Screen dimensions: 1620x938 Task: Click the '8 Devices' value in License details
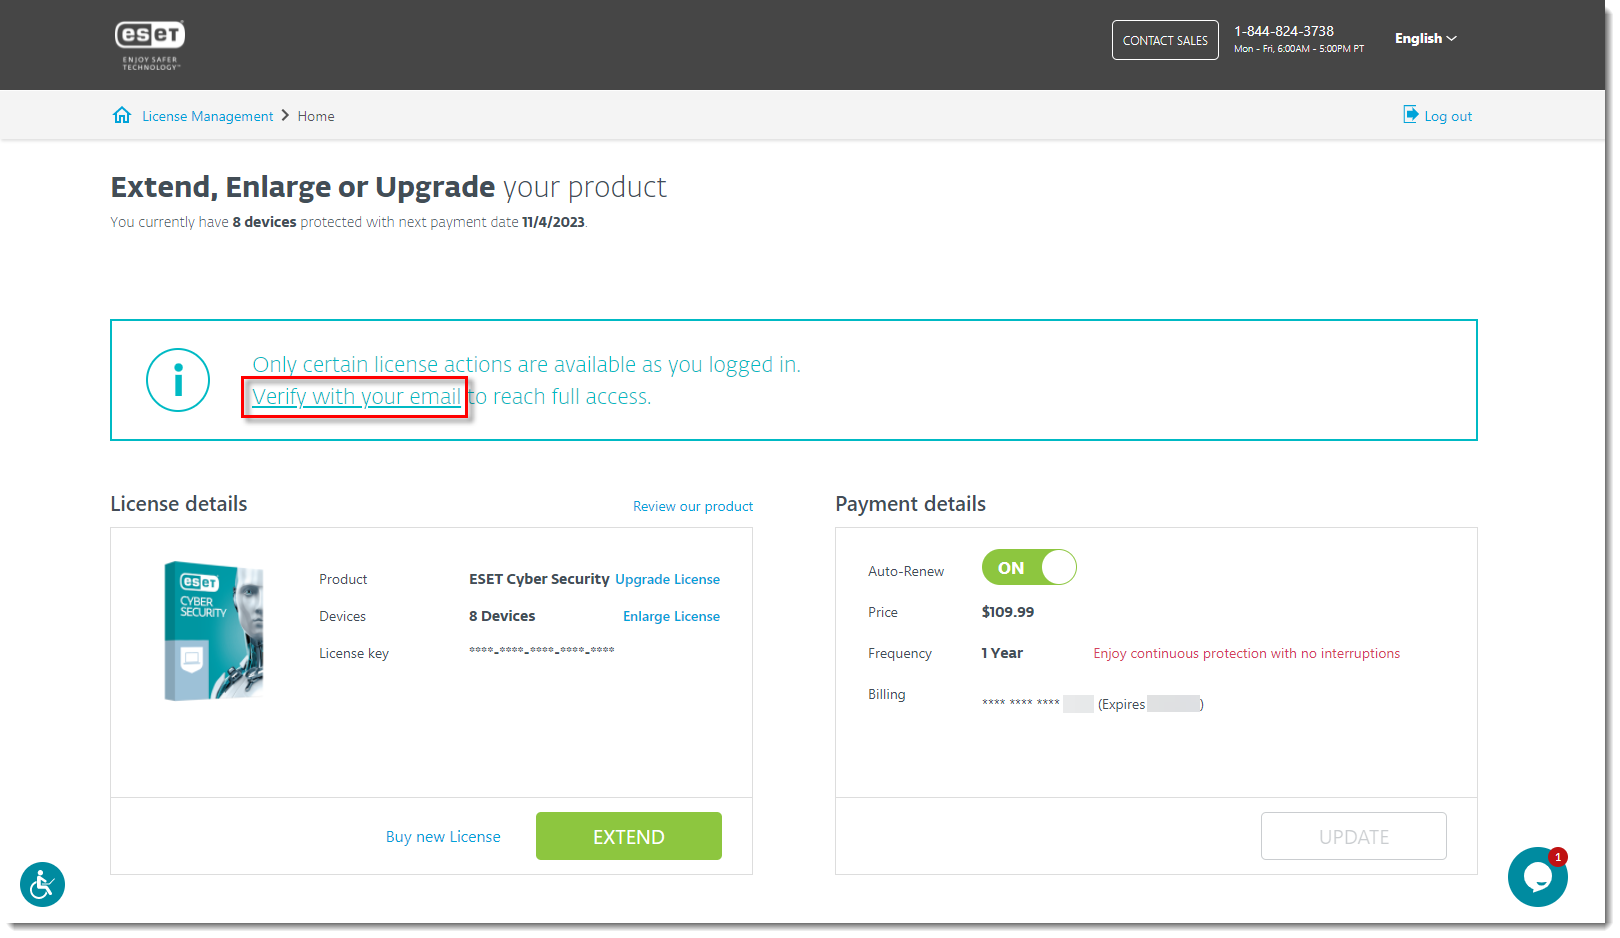click(x=502, y=616)
